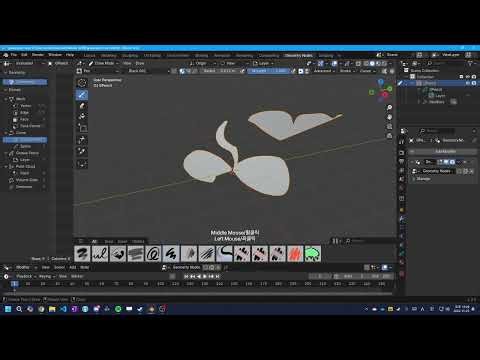Click the viewport pan hand gizmo
Screen dimensions: 480x360
click(389, 117)
